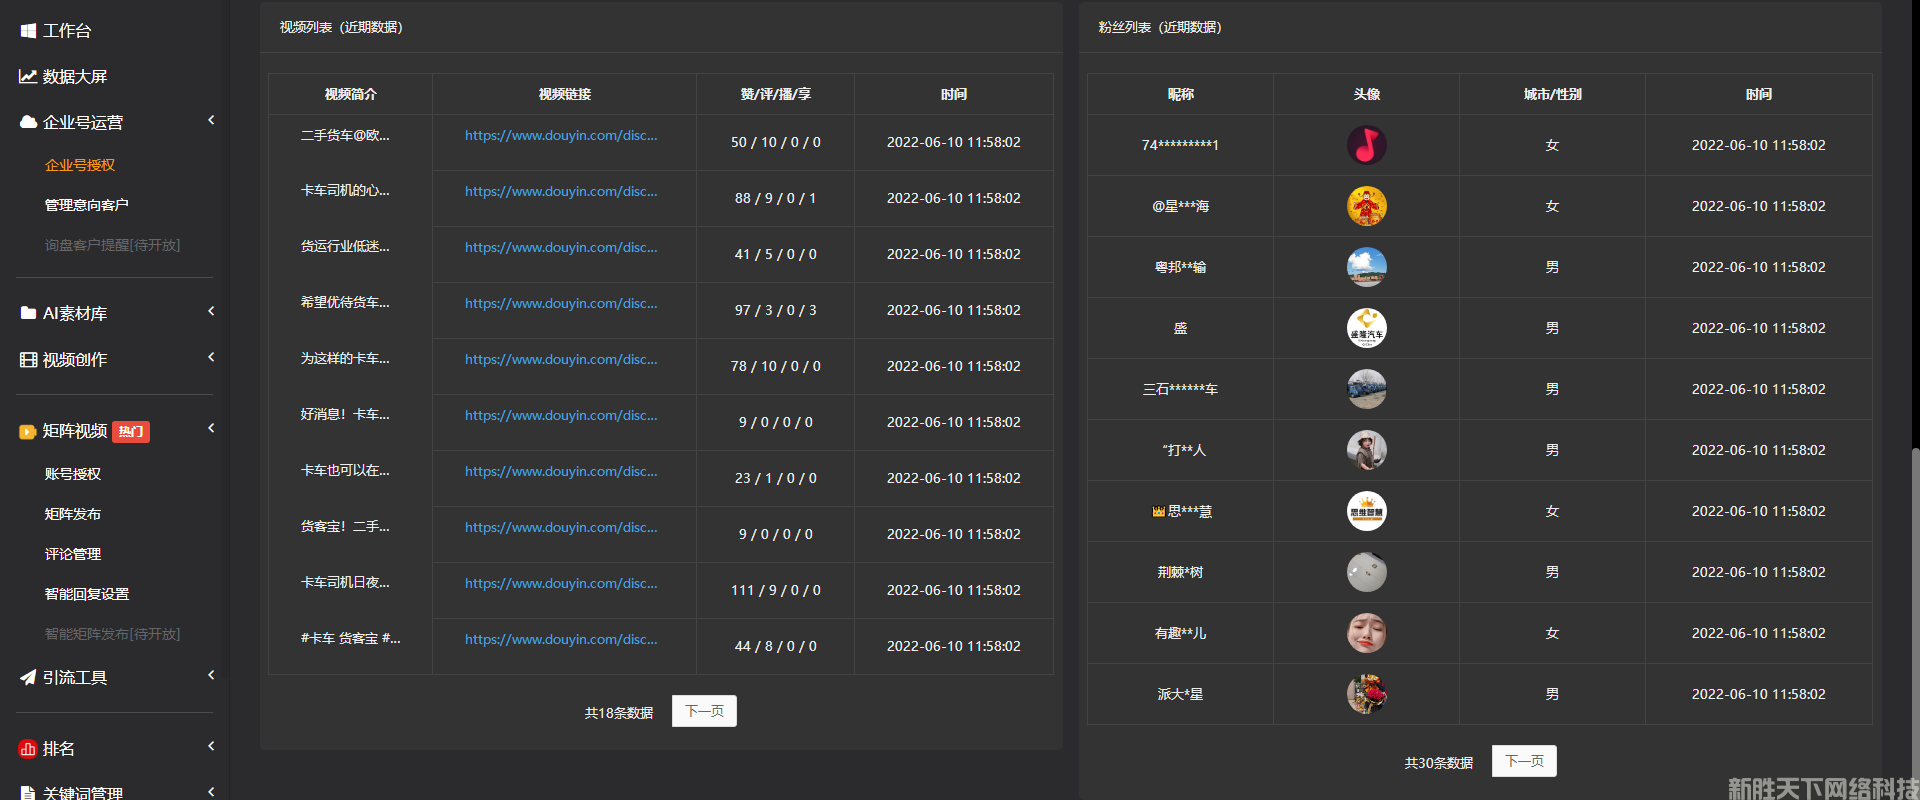Click the AI素材库 folder icon

pos(28,314)
